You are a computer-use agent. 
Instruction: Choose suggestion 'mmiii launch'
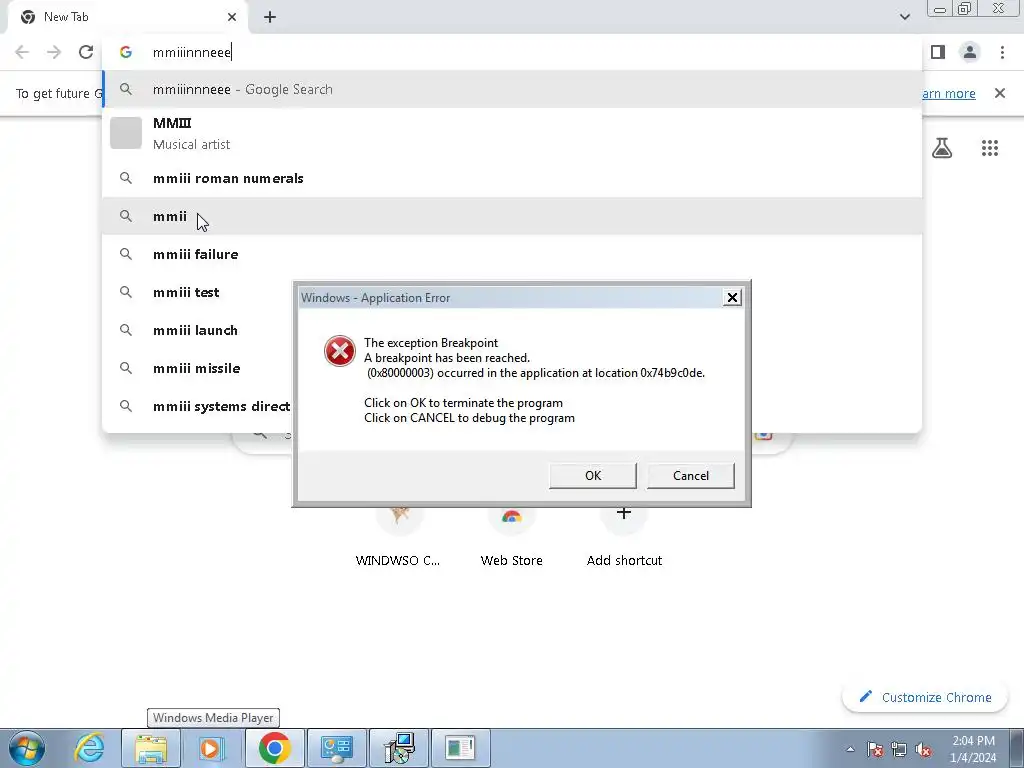[196, 330]
